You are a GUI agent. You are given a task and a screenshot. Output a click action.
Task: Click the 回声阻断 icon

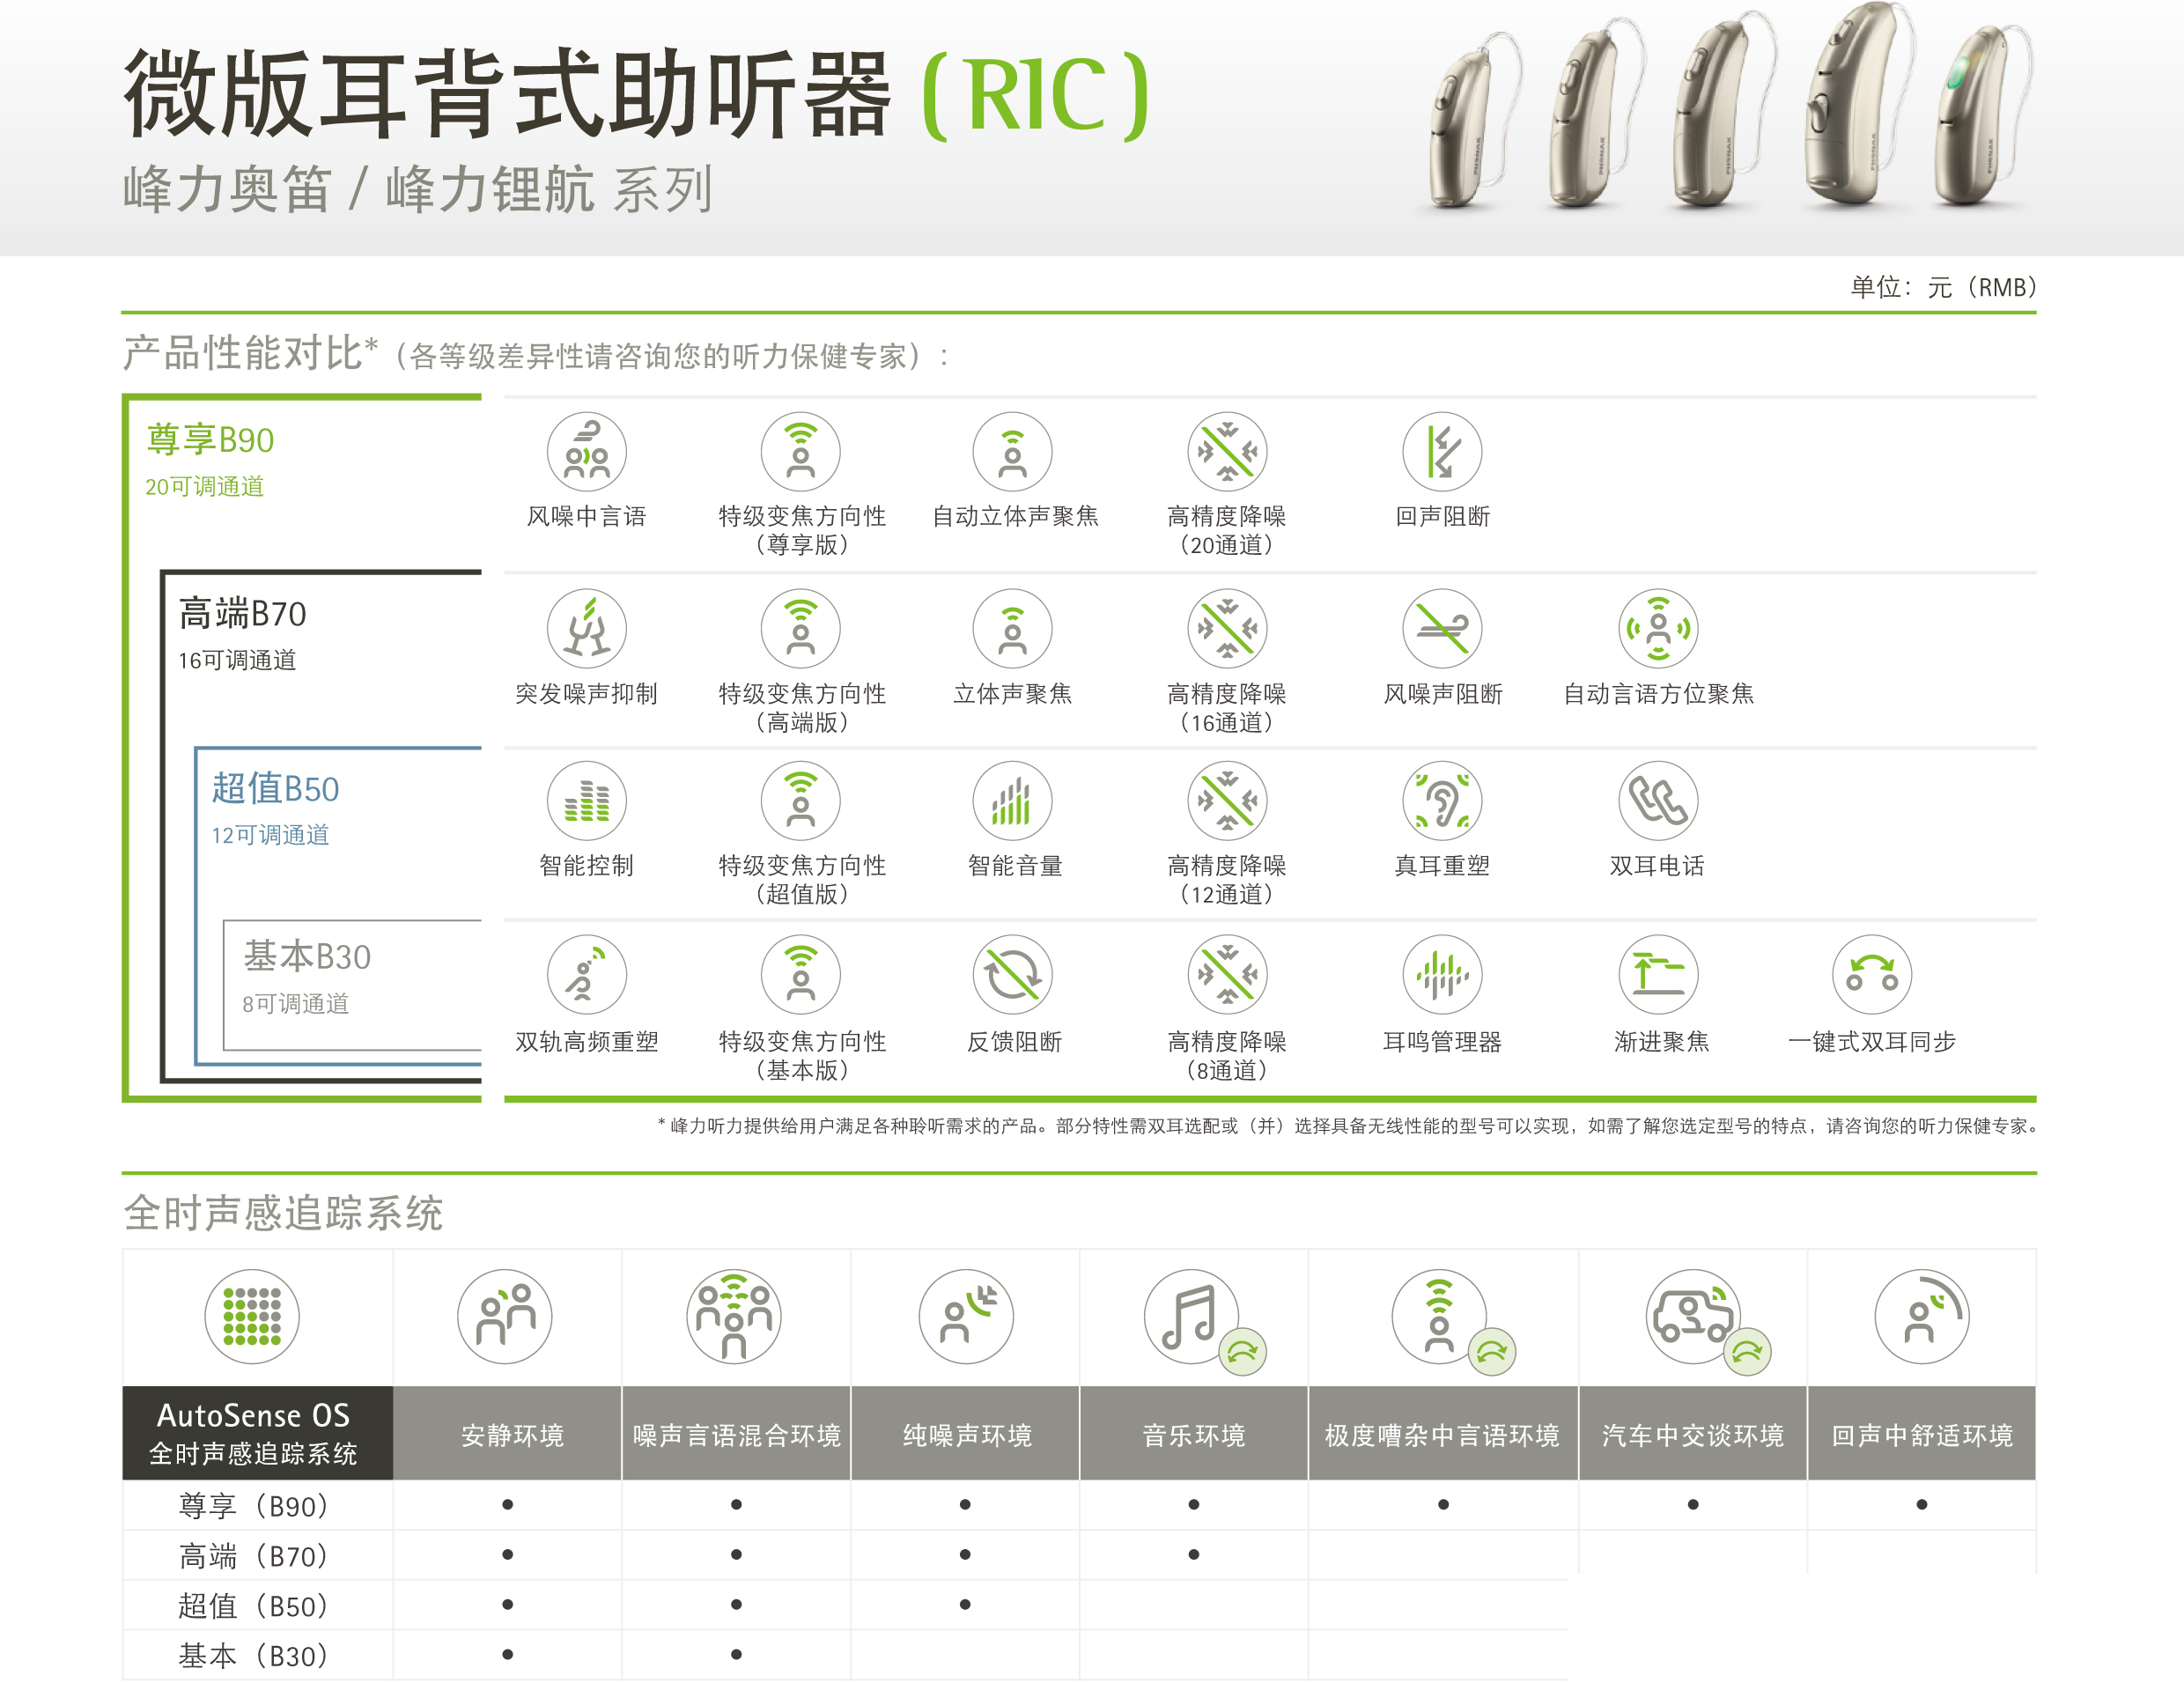click(1441, 452)
